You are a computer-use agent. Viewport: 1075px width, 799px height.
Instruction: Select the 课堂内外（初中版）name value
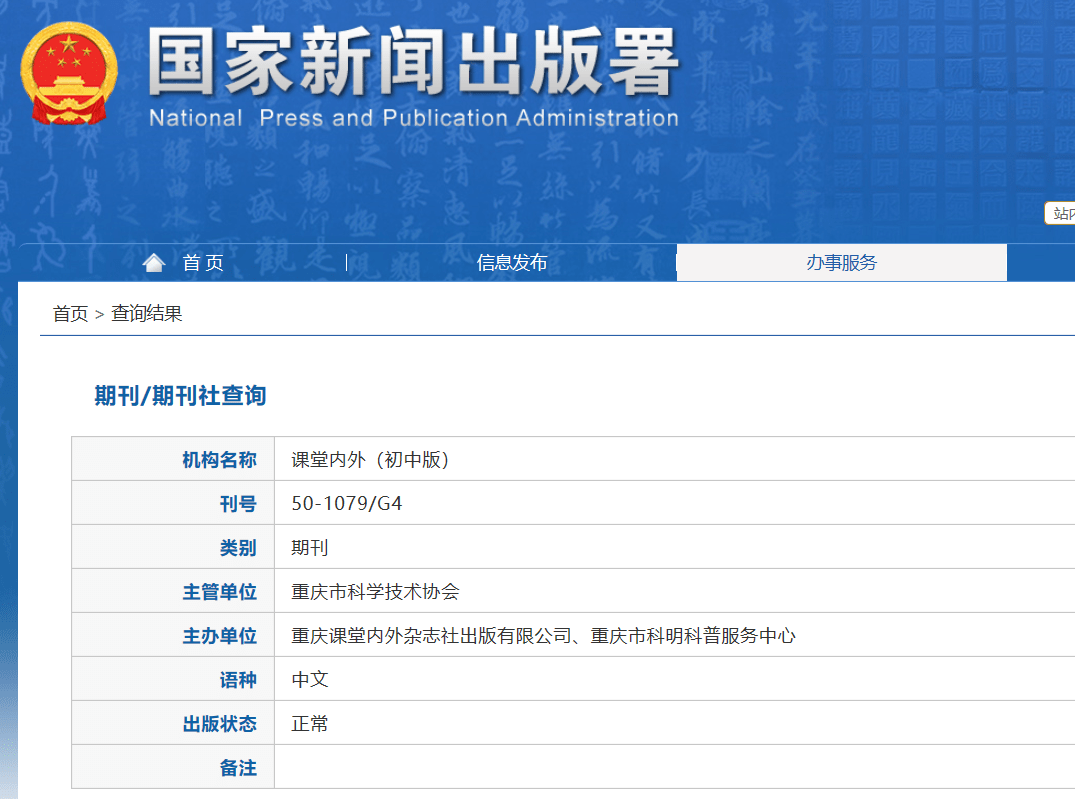tap(370, 460)
